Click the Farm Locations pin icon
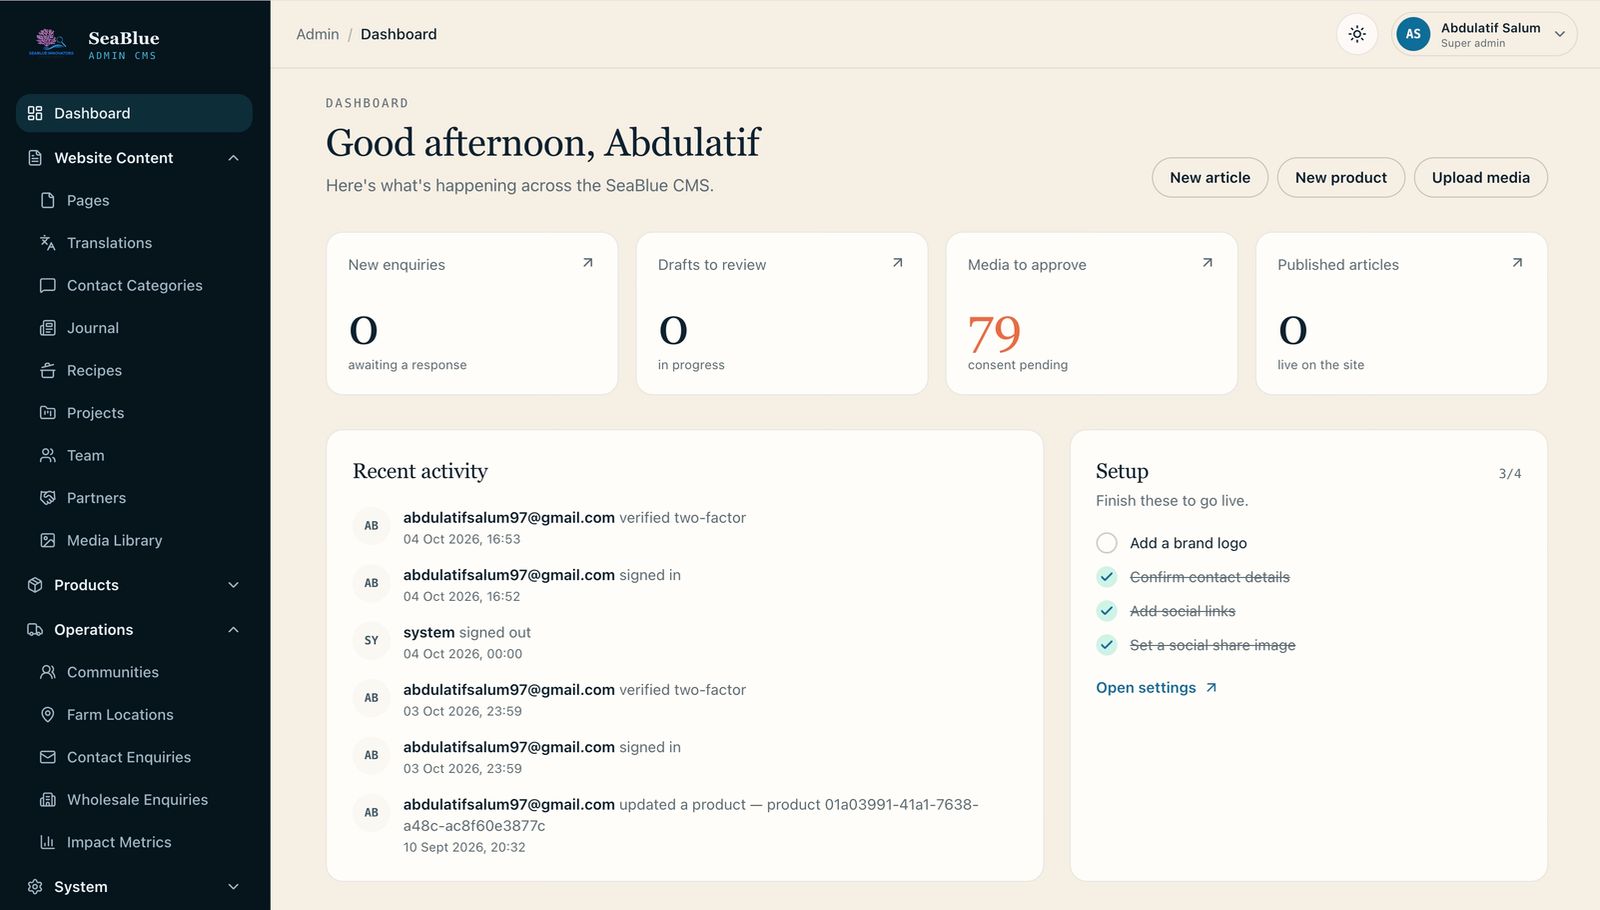 tap(47, 715)
